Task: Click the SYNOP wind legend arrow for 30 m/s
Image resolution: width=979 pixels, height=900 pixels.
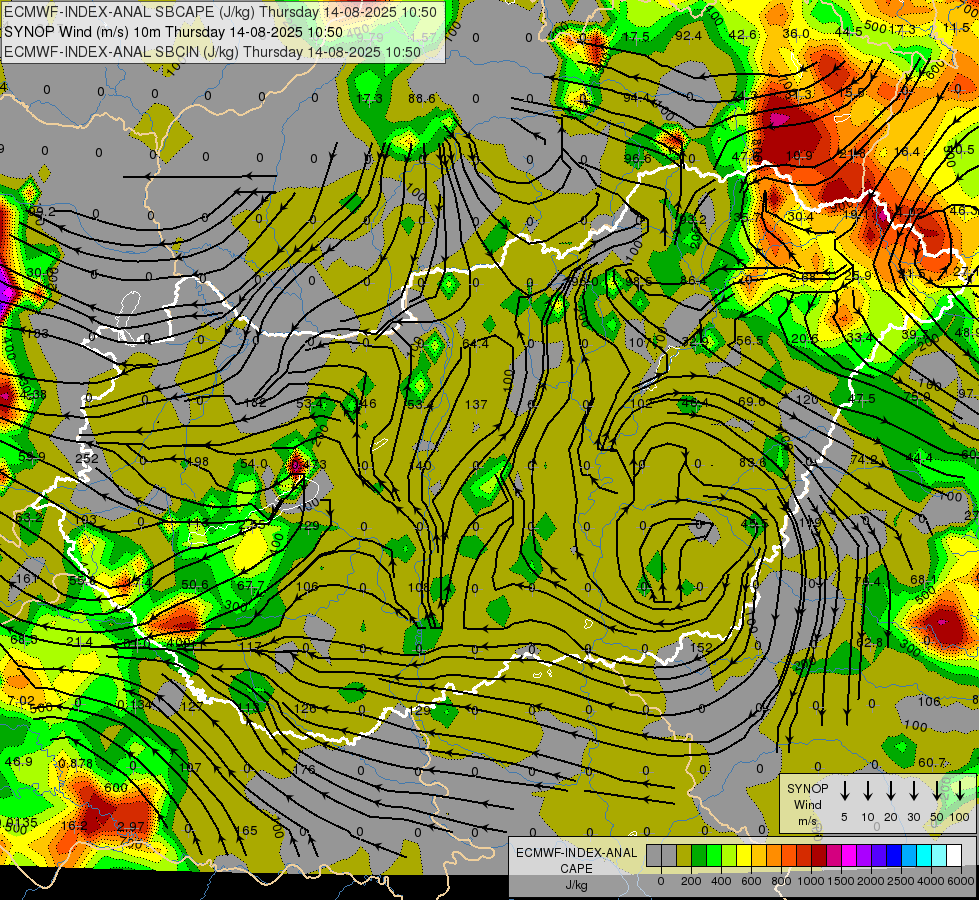Action: (914, 791)
